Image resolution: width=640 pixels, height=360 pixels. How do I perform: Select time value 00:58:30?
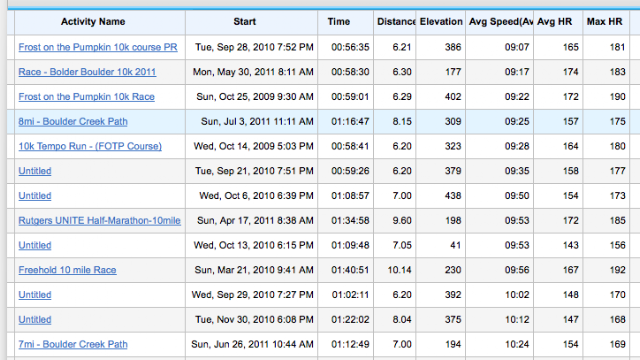350,72
